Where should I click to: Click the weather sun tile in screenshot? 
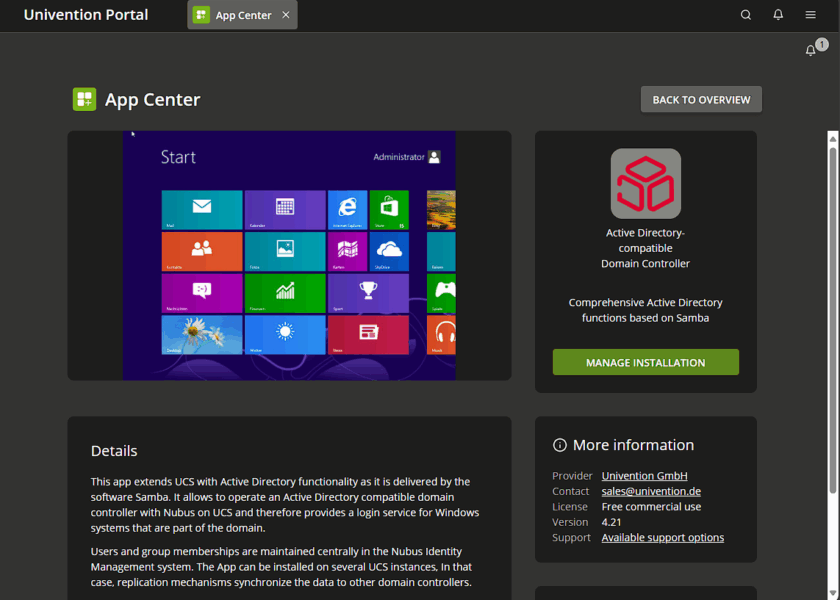point(285,335)
